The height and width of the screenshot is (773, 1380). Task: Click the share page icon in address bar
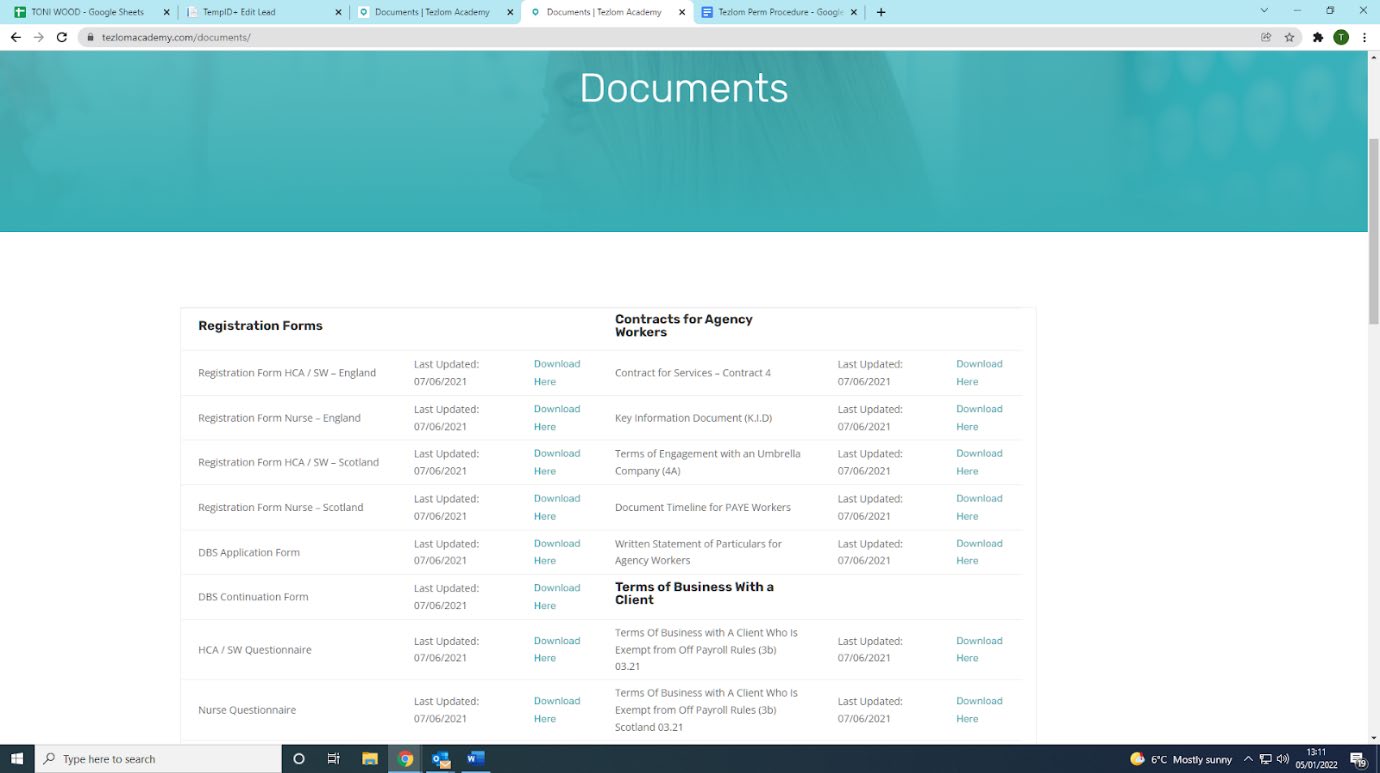pyautogui.click(x=1266, y=37)
